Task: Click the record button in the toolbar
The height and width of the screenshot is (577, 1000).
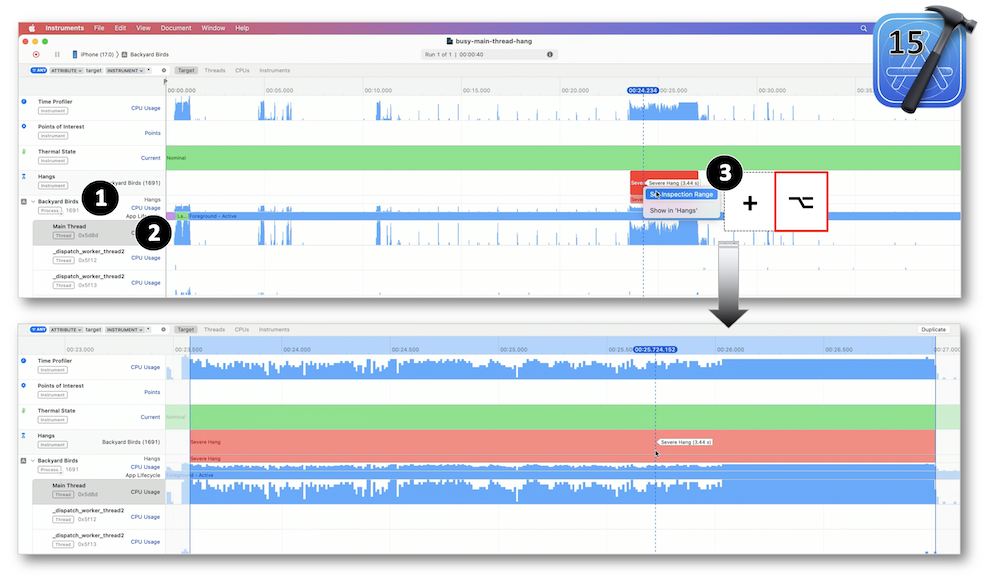Action: pyautogui.click(x=36, y=55)
